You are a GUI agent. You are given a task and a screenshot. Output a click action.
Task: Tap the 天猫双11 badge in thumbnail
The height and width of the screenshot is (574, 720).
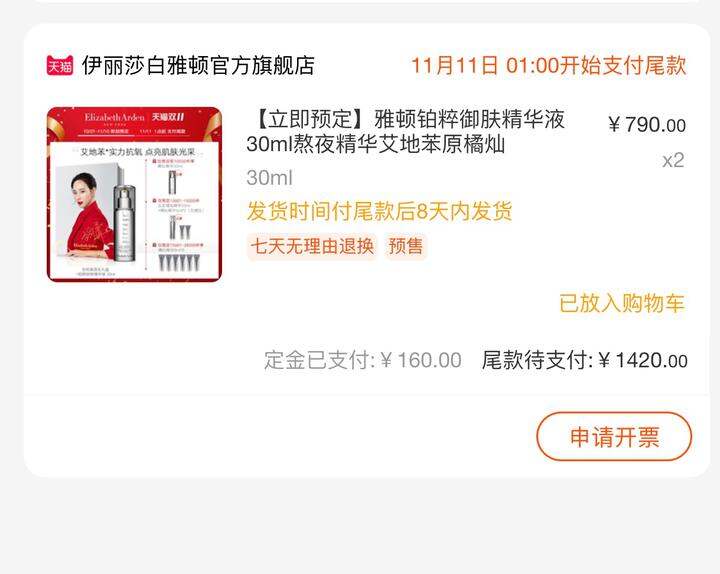[x=168, y=117]
